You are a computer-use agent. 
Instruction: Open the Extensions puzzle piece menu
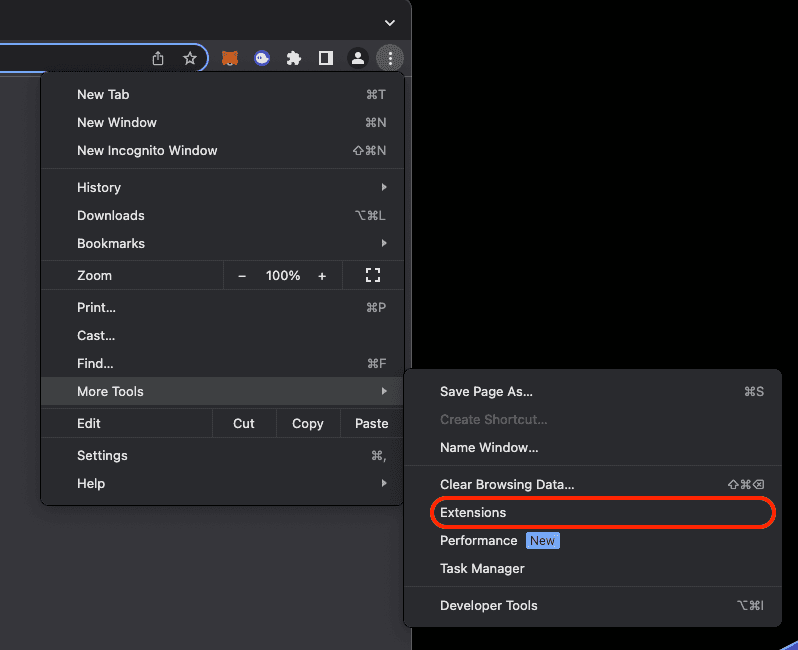[294, 58]
